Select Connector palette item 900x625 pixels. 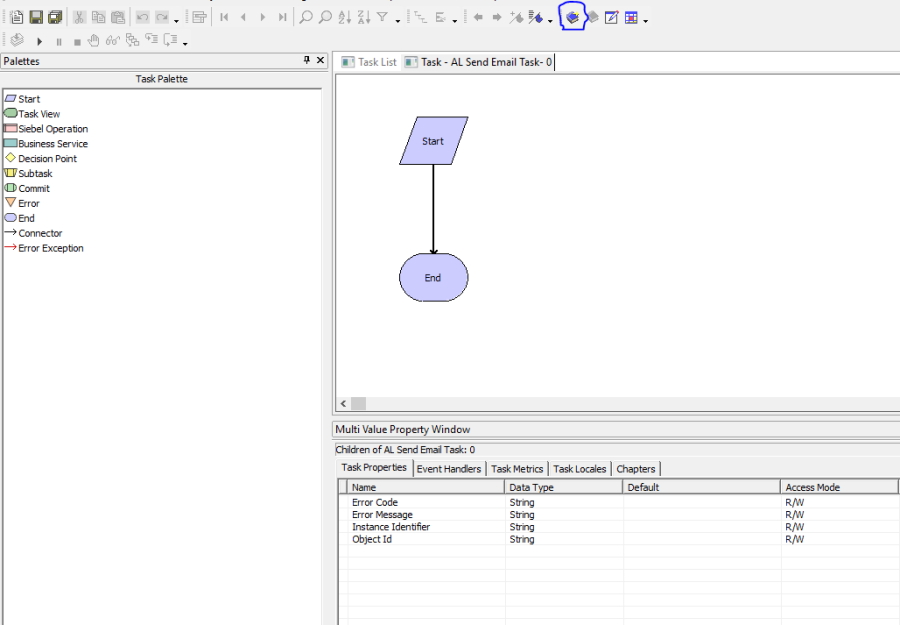click(x=33, y=233)
